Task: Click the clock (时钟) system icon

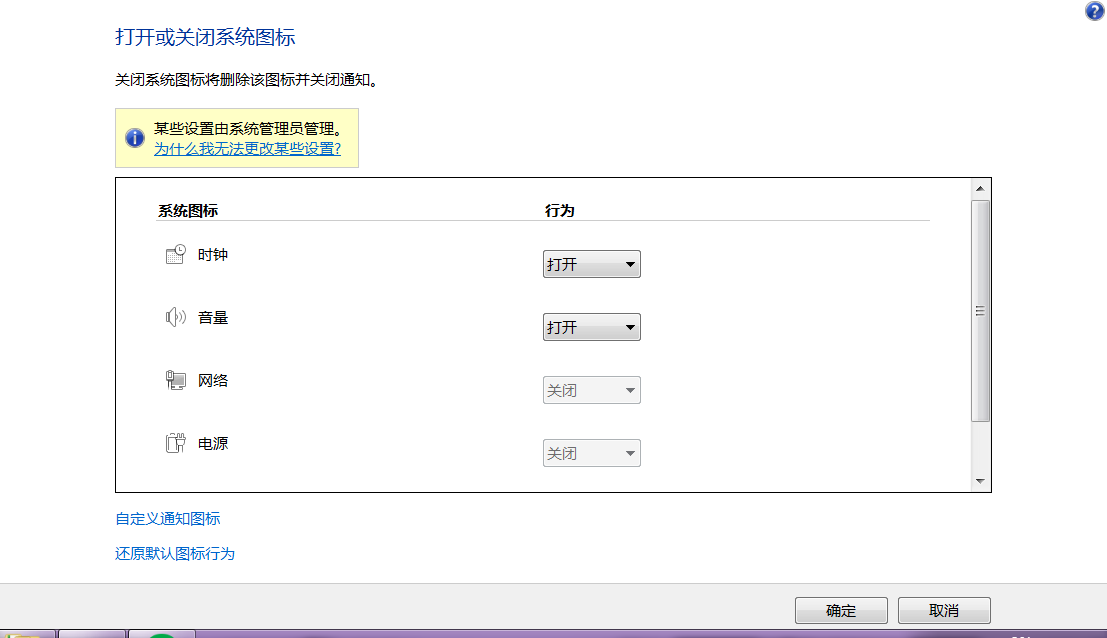Action: [x=176, y=255]
